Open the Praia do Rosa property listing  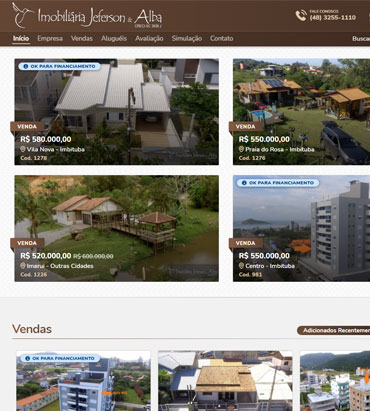301,112
